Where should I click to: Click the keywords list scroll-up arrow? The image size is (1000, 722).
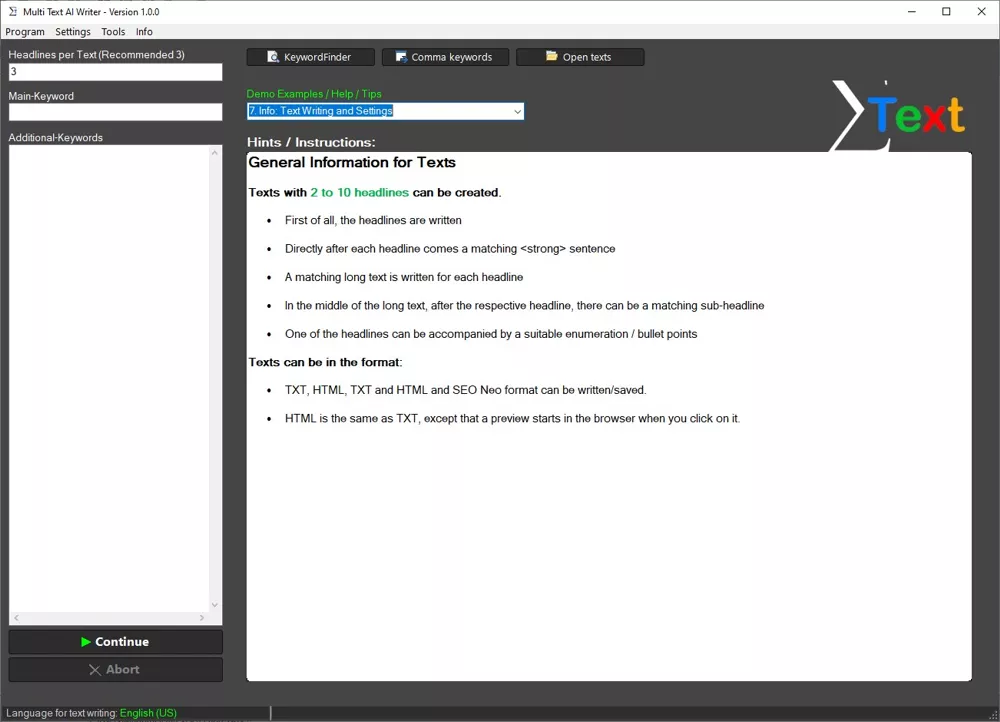pyautogui.click(x=215, y=153)
